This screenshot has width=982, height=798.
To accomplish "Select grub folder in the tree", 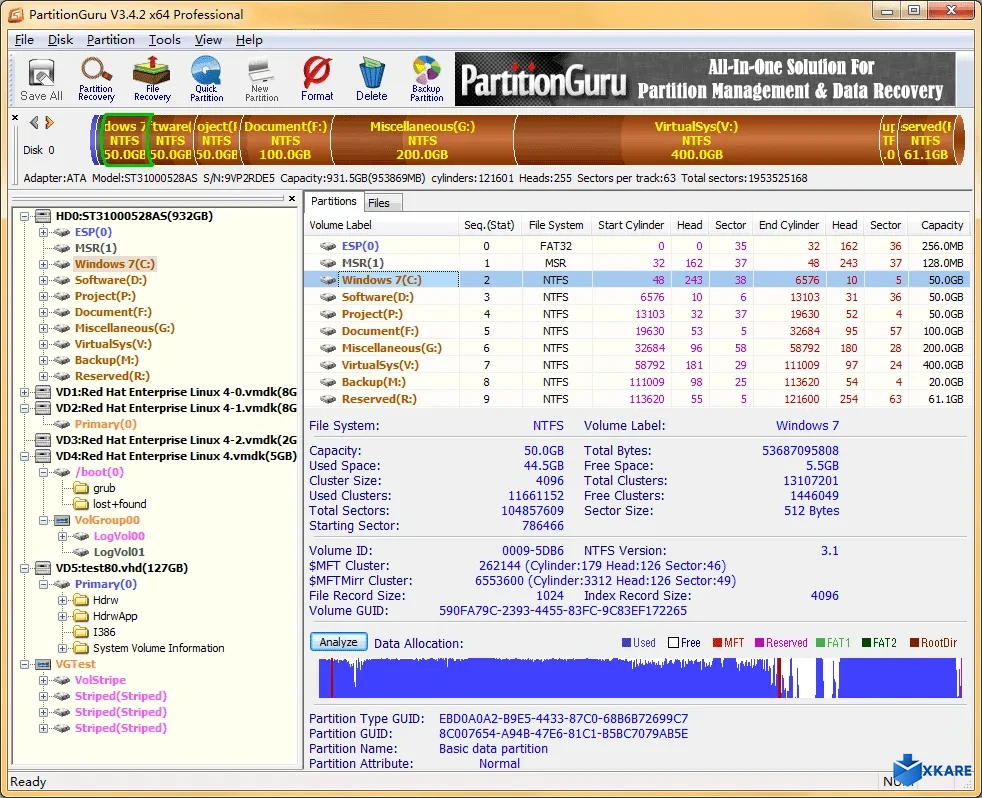I will pyautogui.click(x=104, y=488).
